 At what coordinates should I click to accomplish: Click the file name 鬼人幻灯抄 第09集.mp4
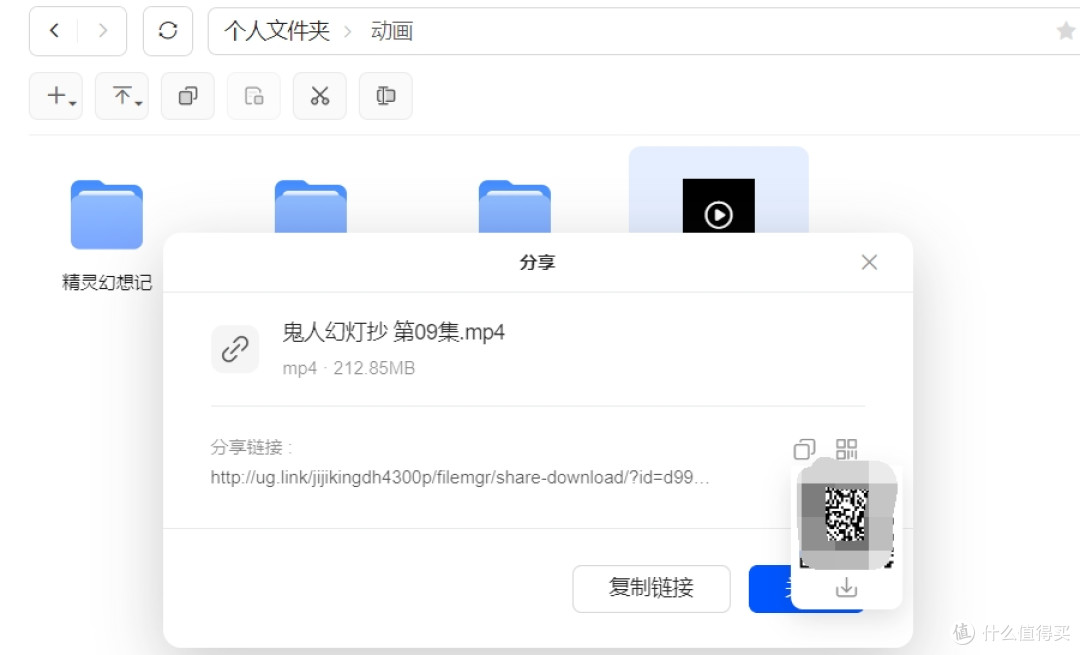(x=393, y=333)
